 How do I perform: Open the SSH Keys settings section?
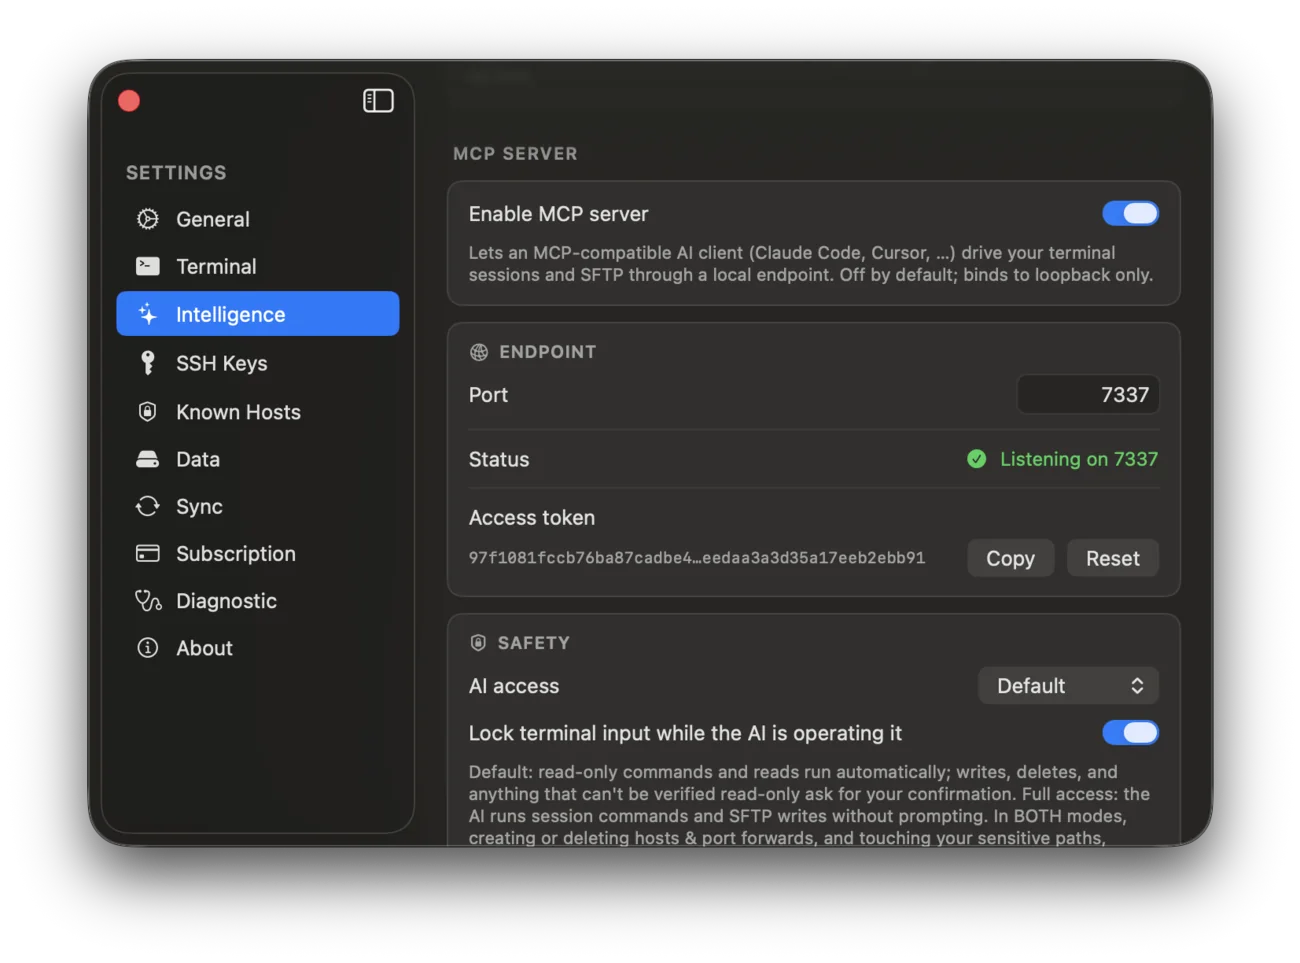point(258,363)
